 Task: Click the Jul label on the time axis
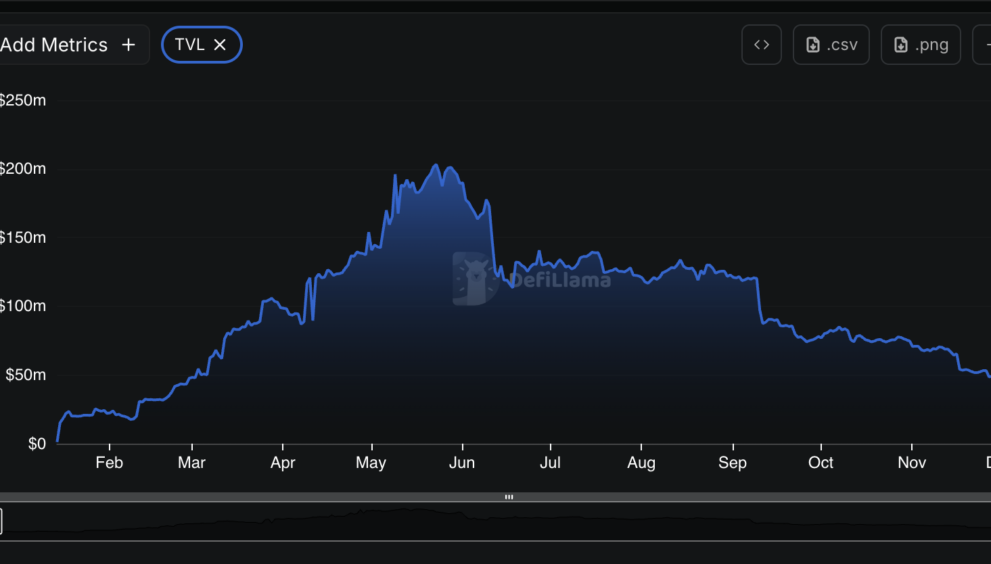tap(550, 463)
